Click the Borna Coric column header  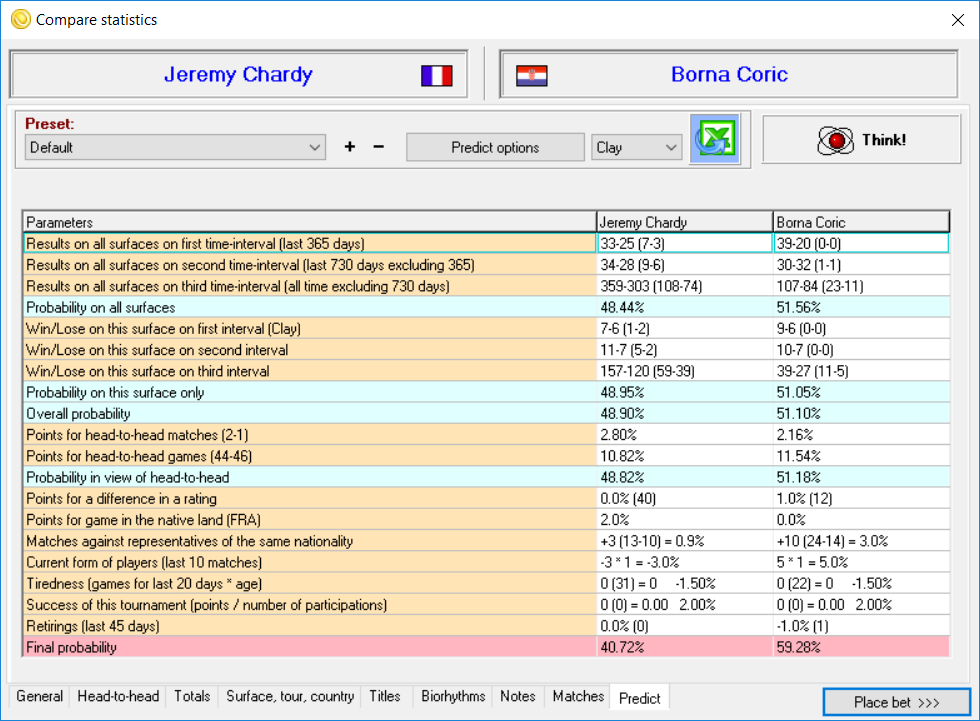point(861,222)
